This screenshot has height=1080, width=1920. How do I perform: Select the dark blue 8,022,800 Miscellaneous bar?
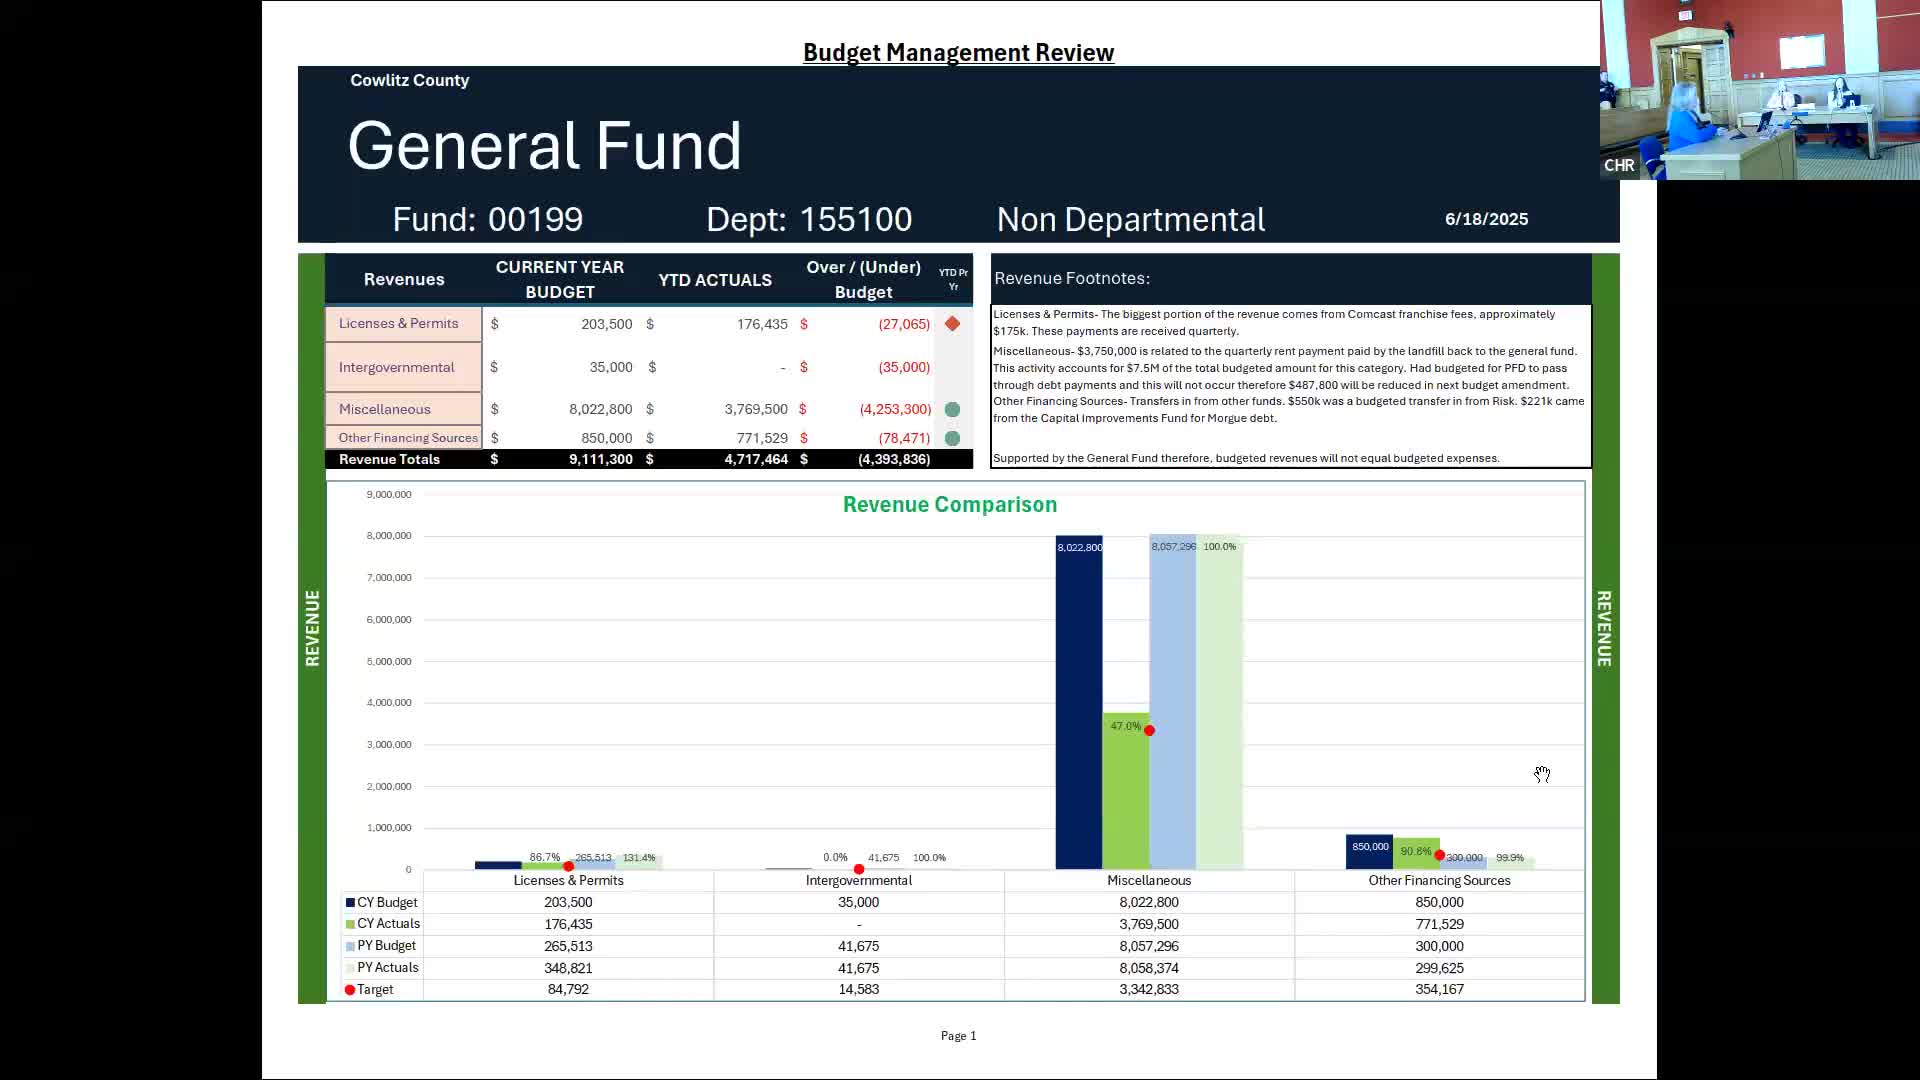point(1079,700)
